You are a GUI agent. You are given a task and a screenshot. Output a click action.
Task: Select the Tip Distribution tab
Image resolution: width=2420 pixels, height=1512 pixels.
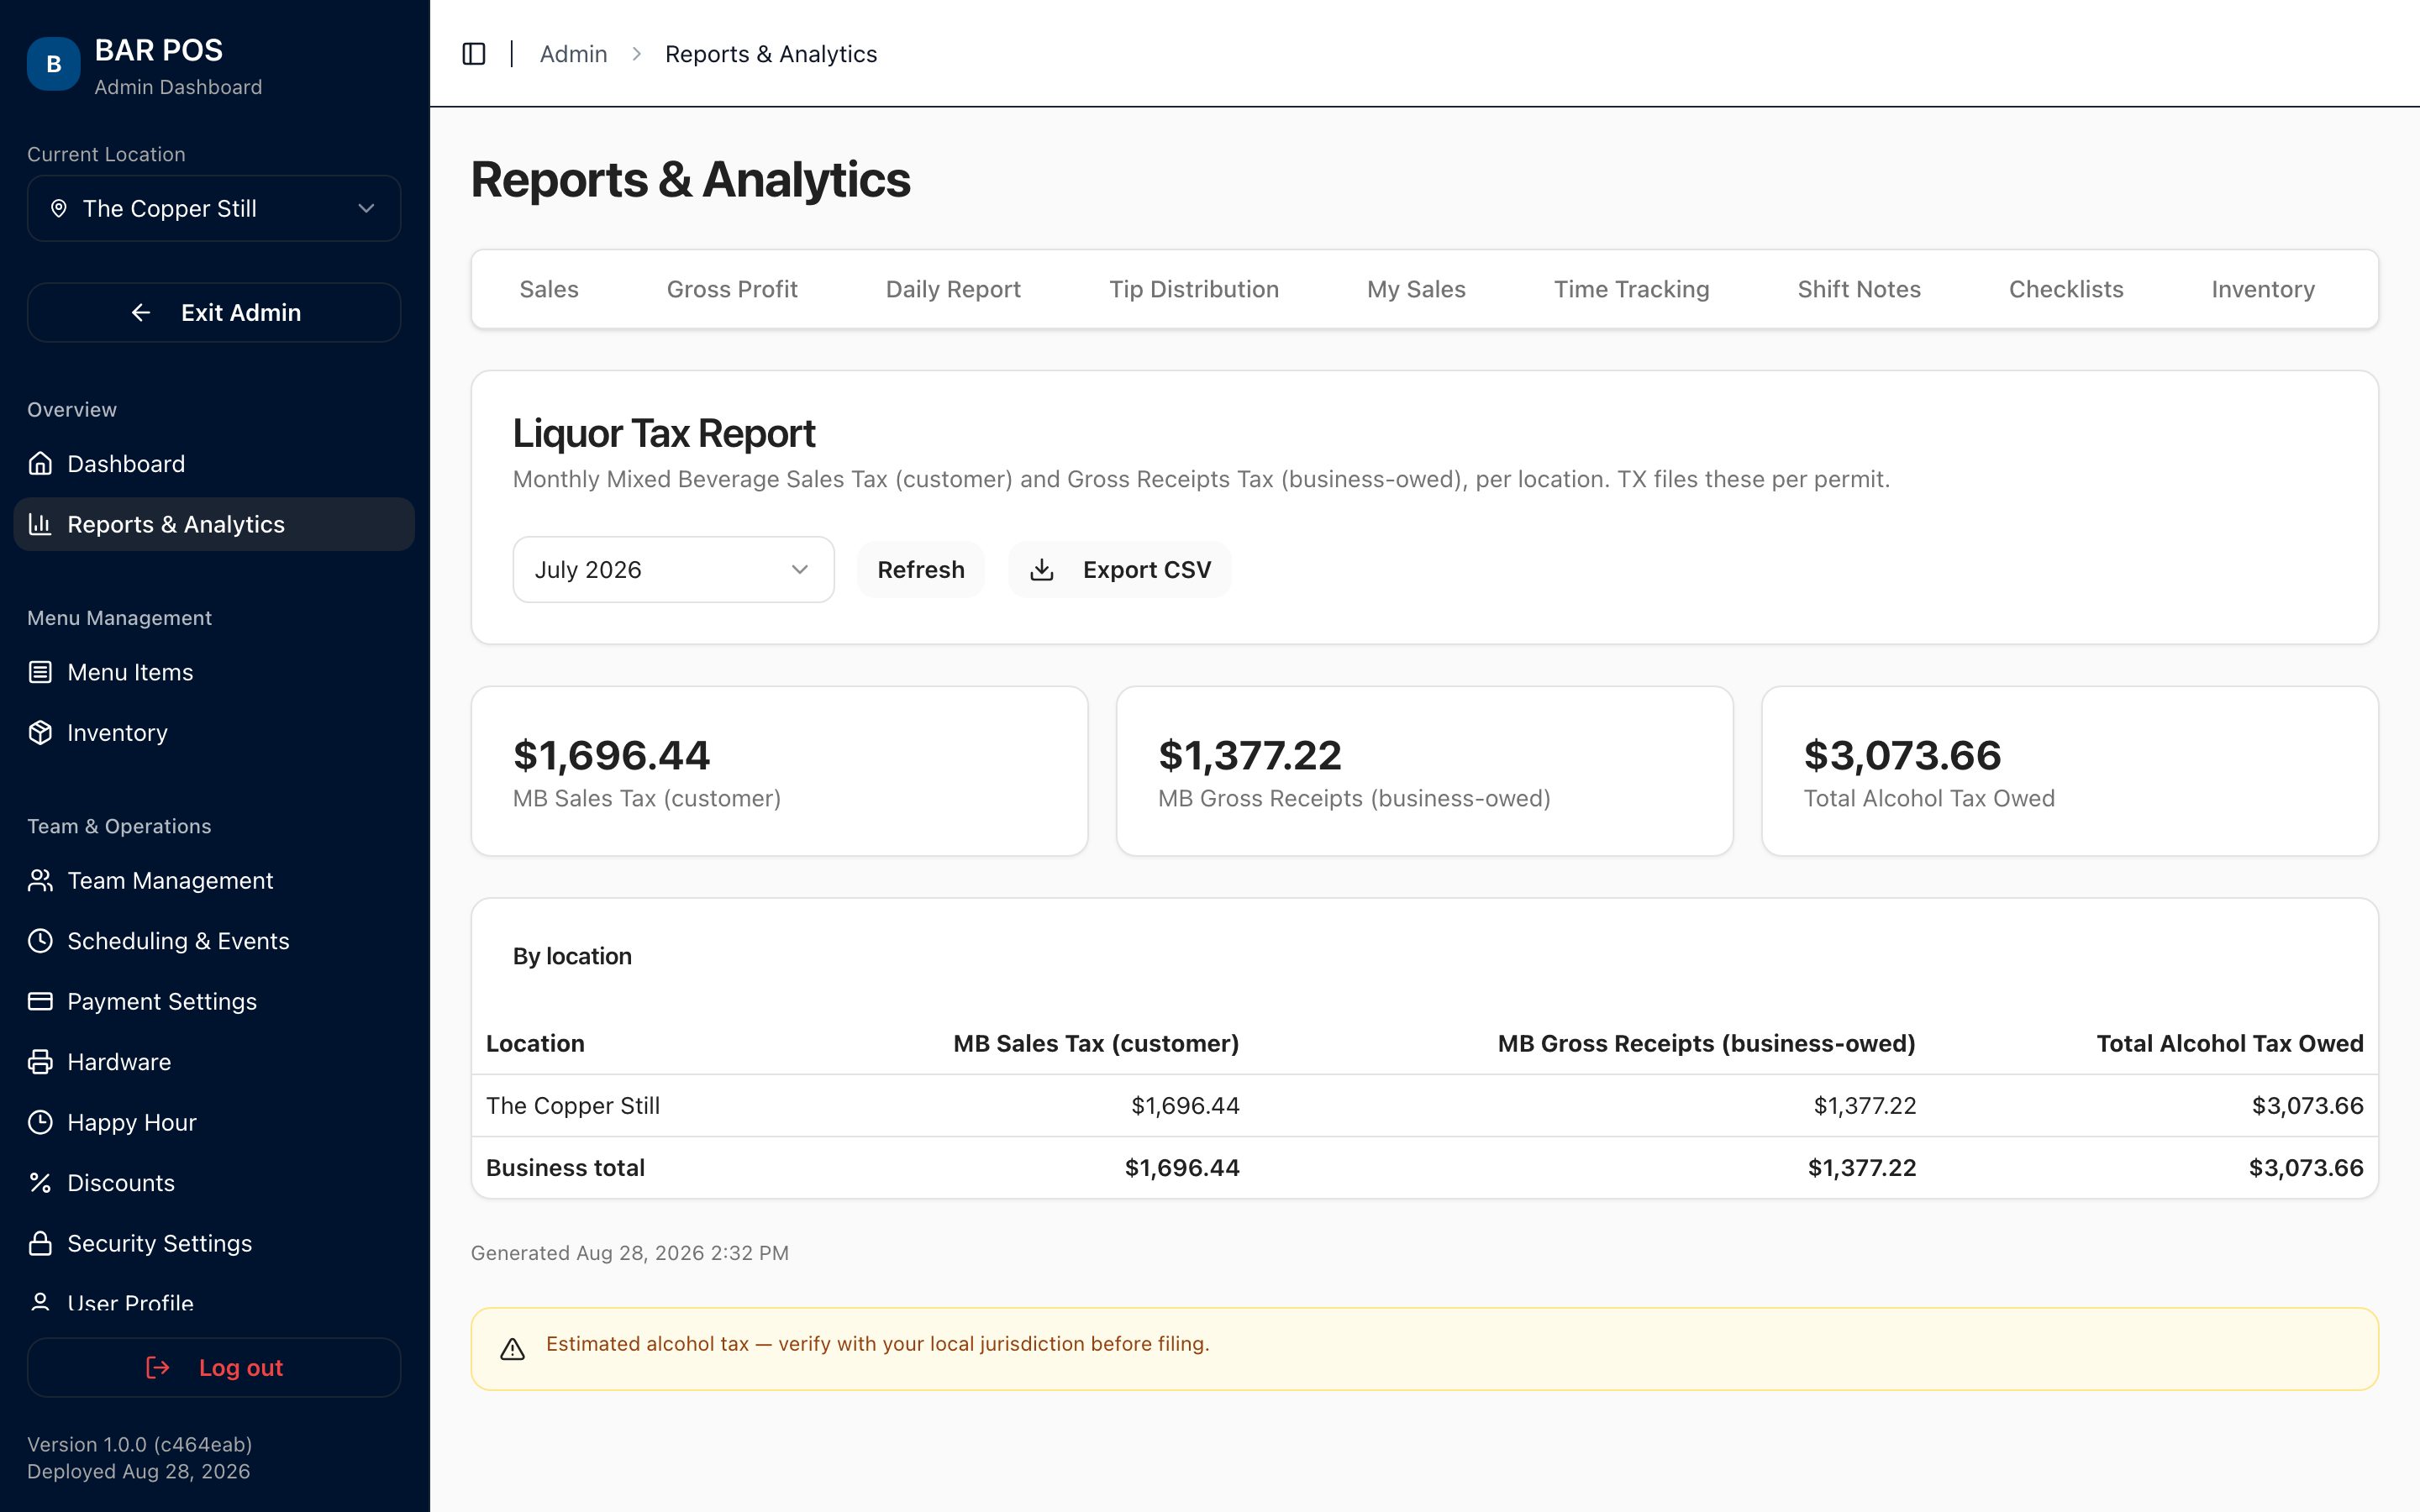tap(1194, 289)
